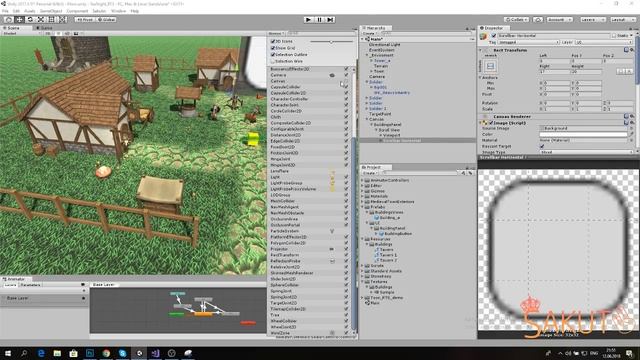Select the Rect transform tool
Image resolution: width=640 pixels, height=360 pixels.
coord(51,19)
